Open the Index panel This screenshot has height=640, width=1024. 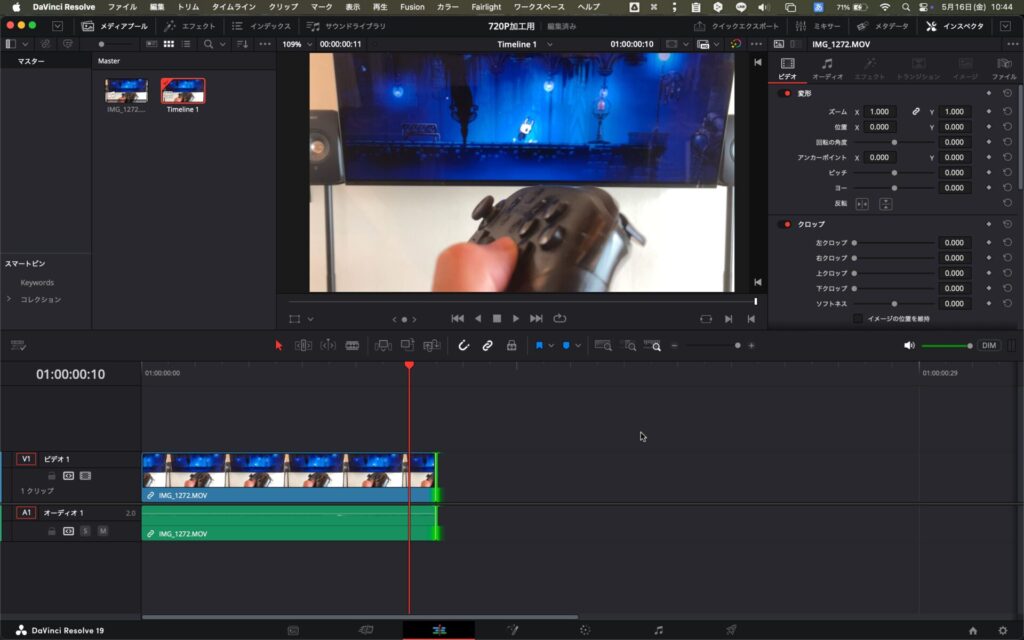pos(261,26)
